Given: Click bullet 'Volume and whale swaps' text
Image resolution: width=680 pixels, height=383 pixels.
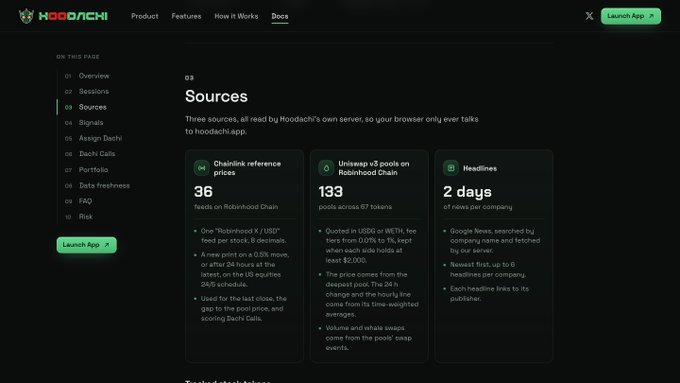Looking at the screenshot, I should pos(368,337).
